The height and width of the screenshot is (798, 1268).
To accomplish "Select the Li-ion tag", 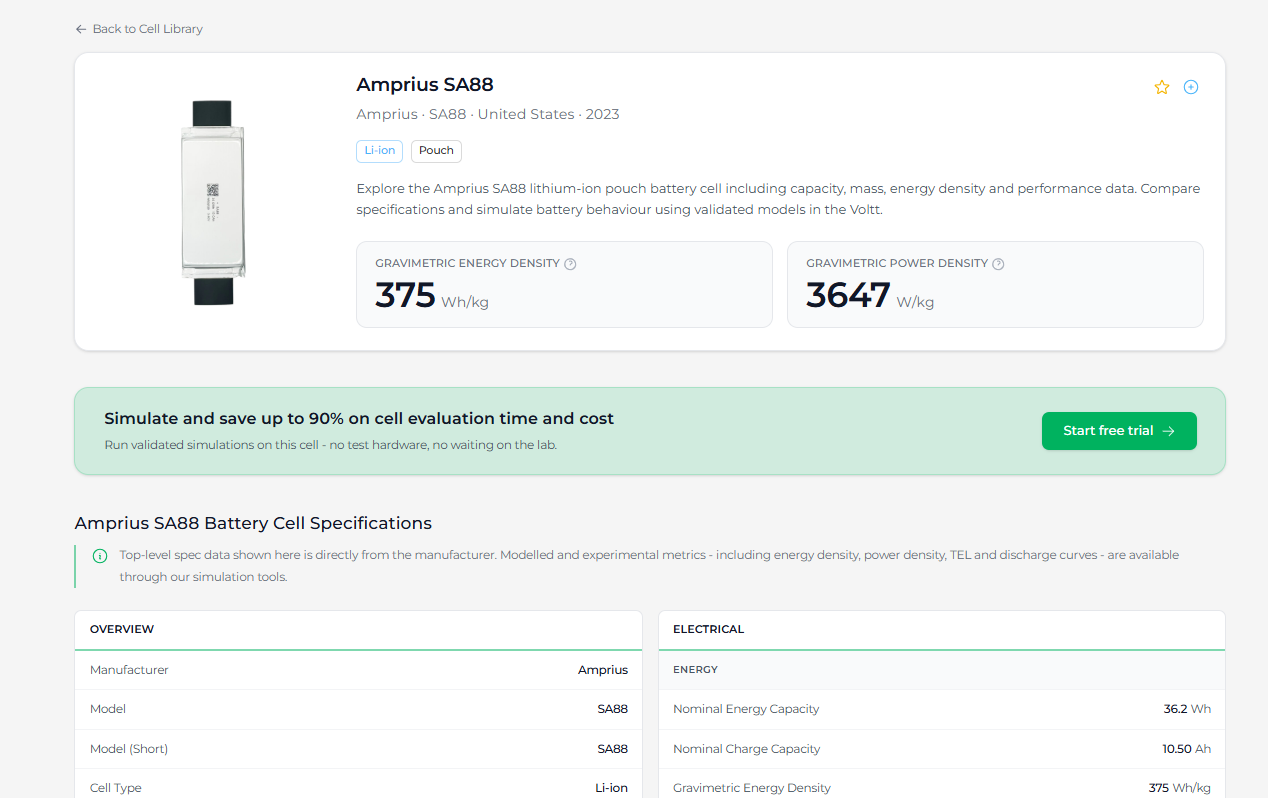I will 380,151.
